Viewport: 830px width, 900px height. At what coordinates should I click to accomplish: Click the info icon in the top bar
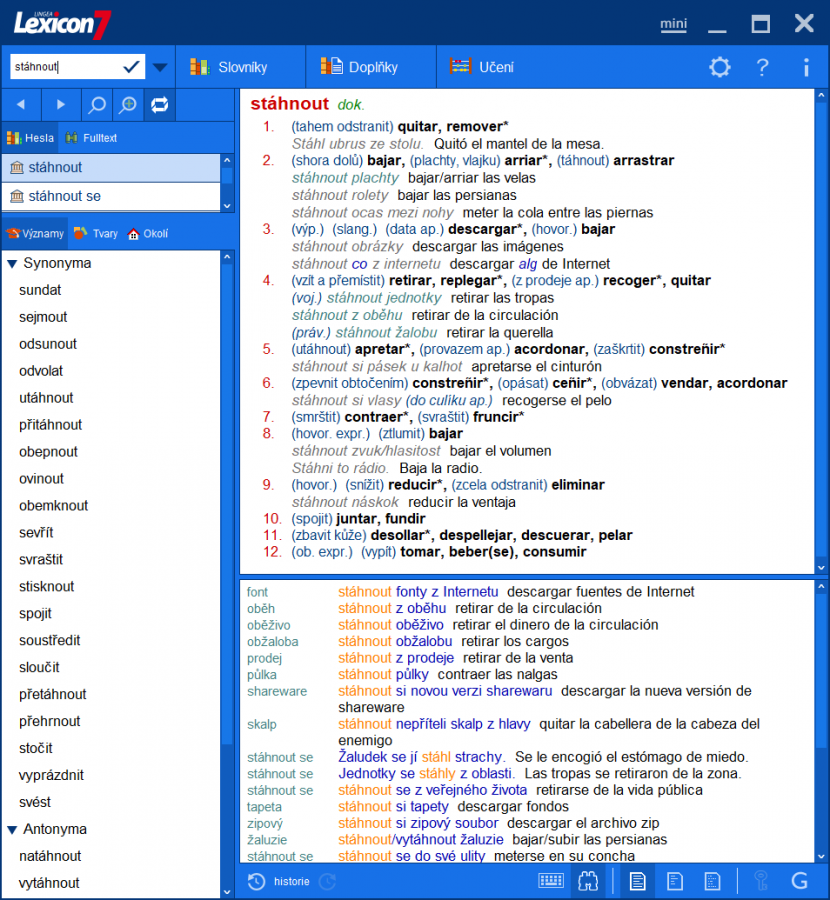(806, 67)
